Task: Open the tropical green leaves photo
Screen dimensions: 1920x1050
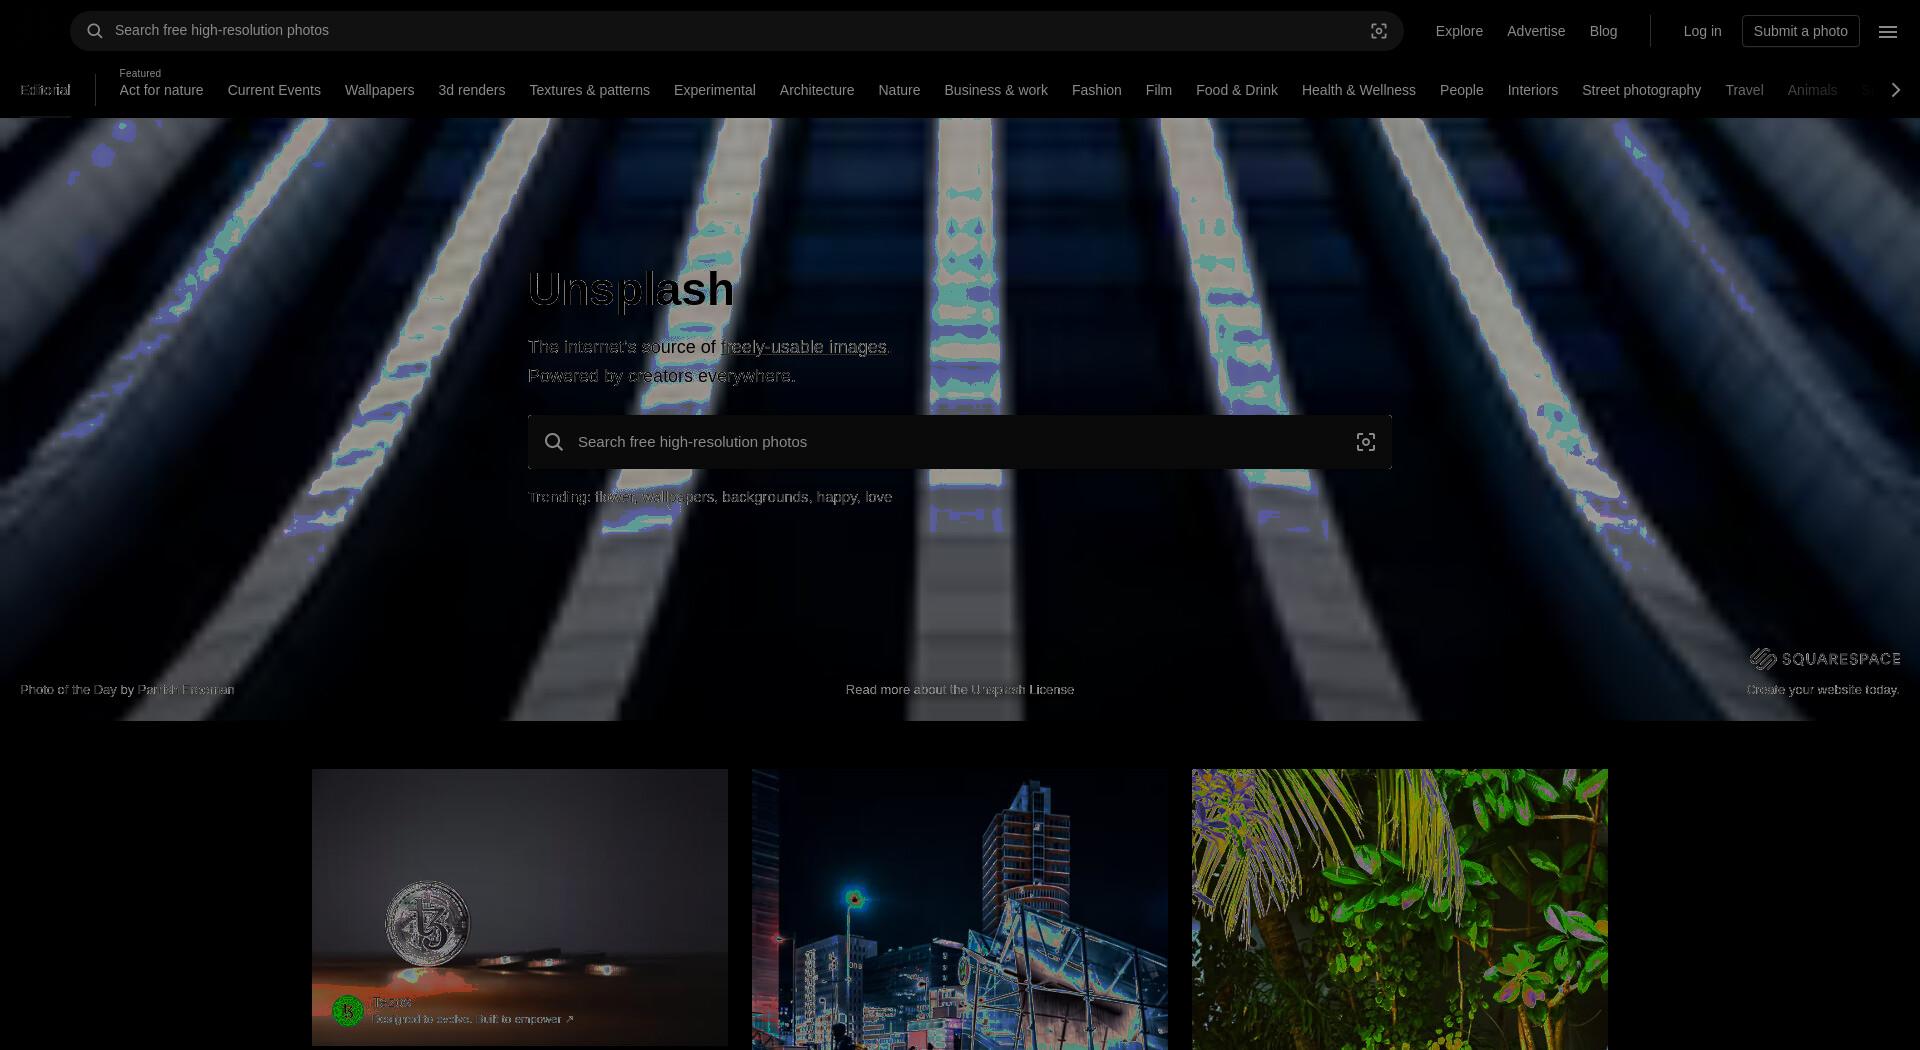Action: pyautogui.click(x=1400, y=909)
